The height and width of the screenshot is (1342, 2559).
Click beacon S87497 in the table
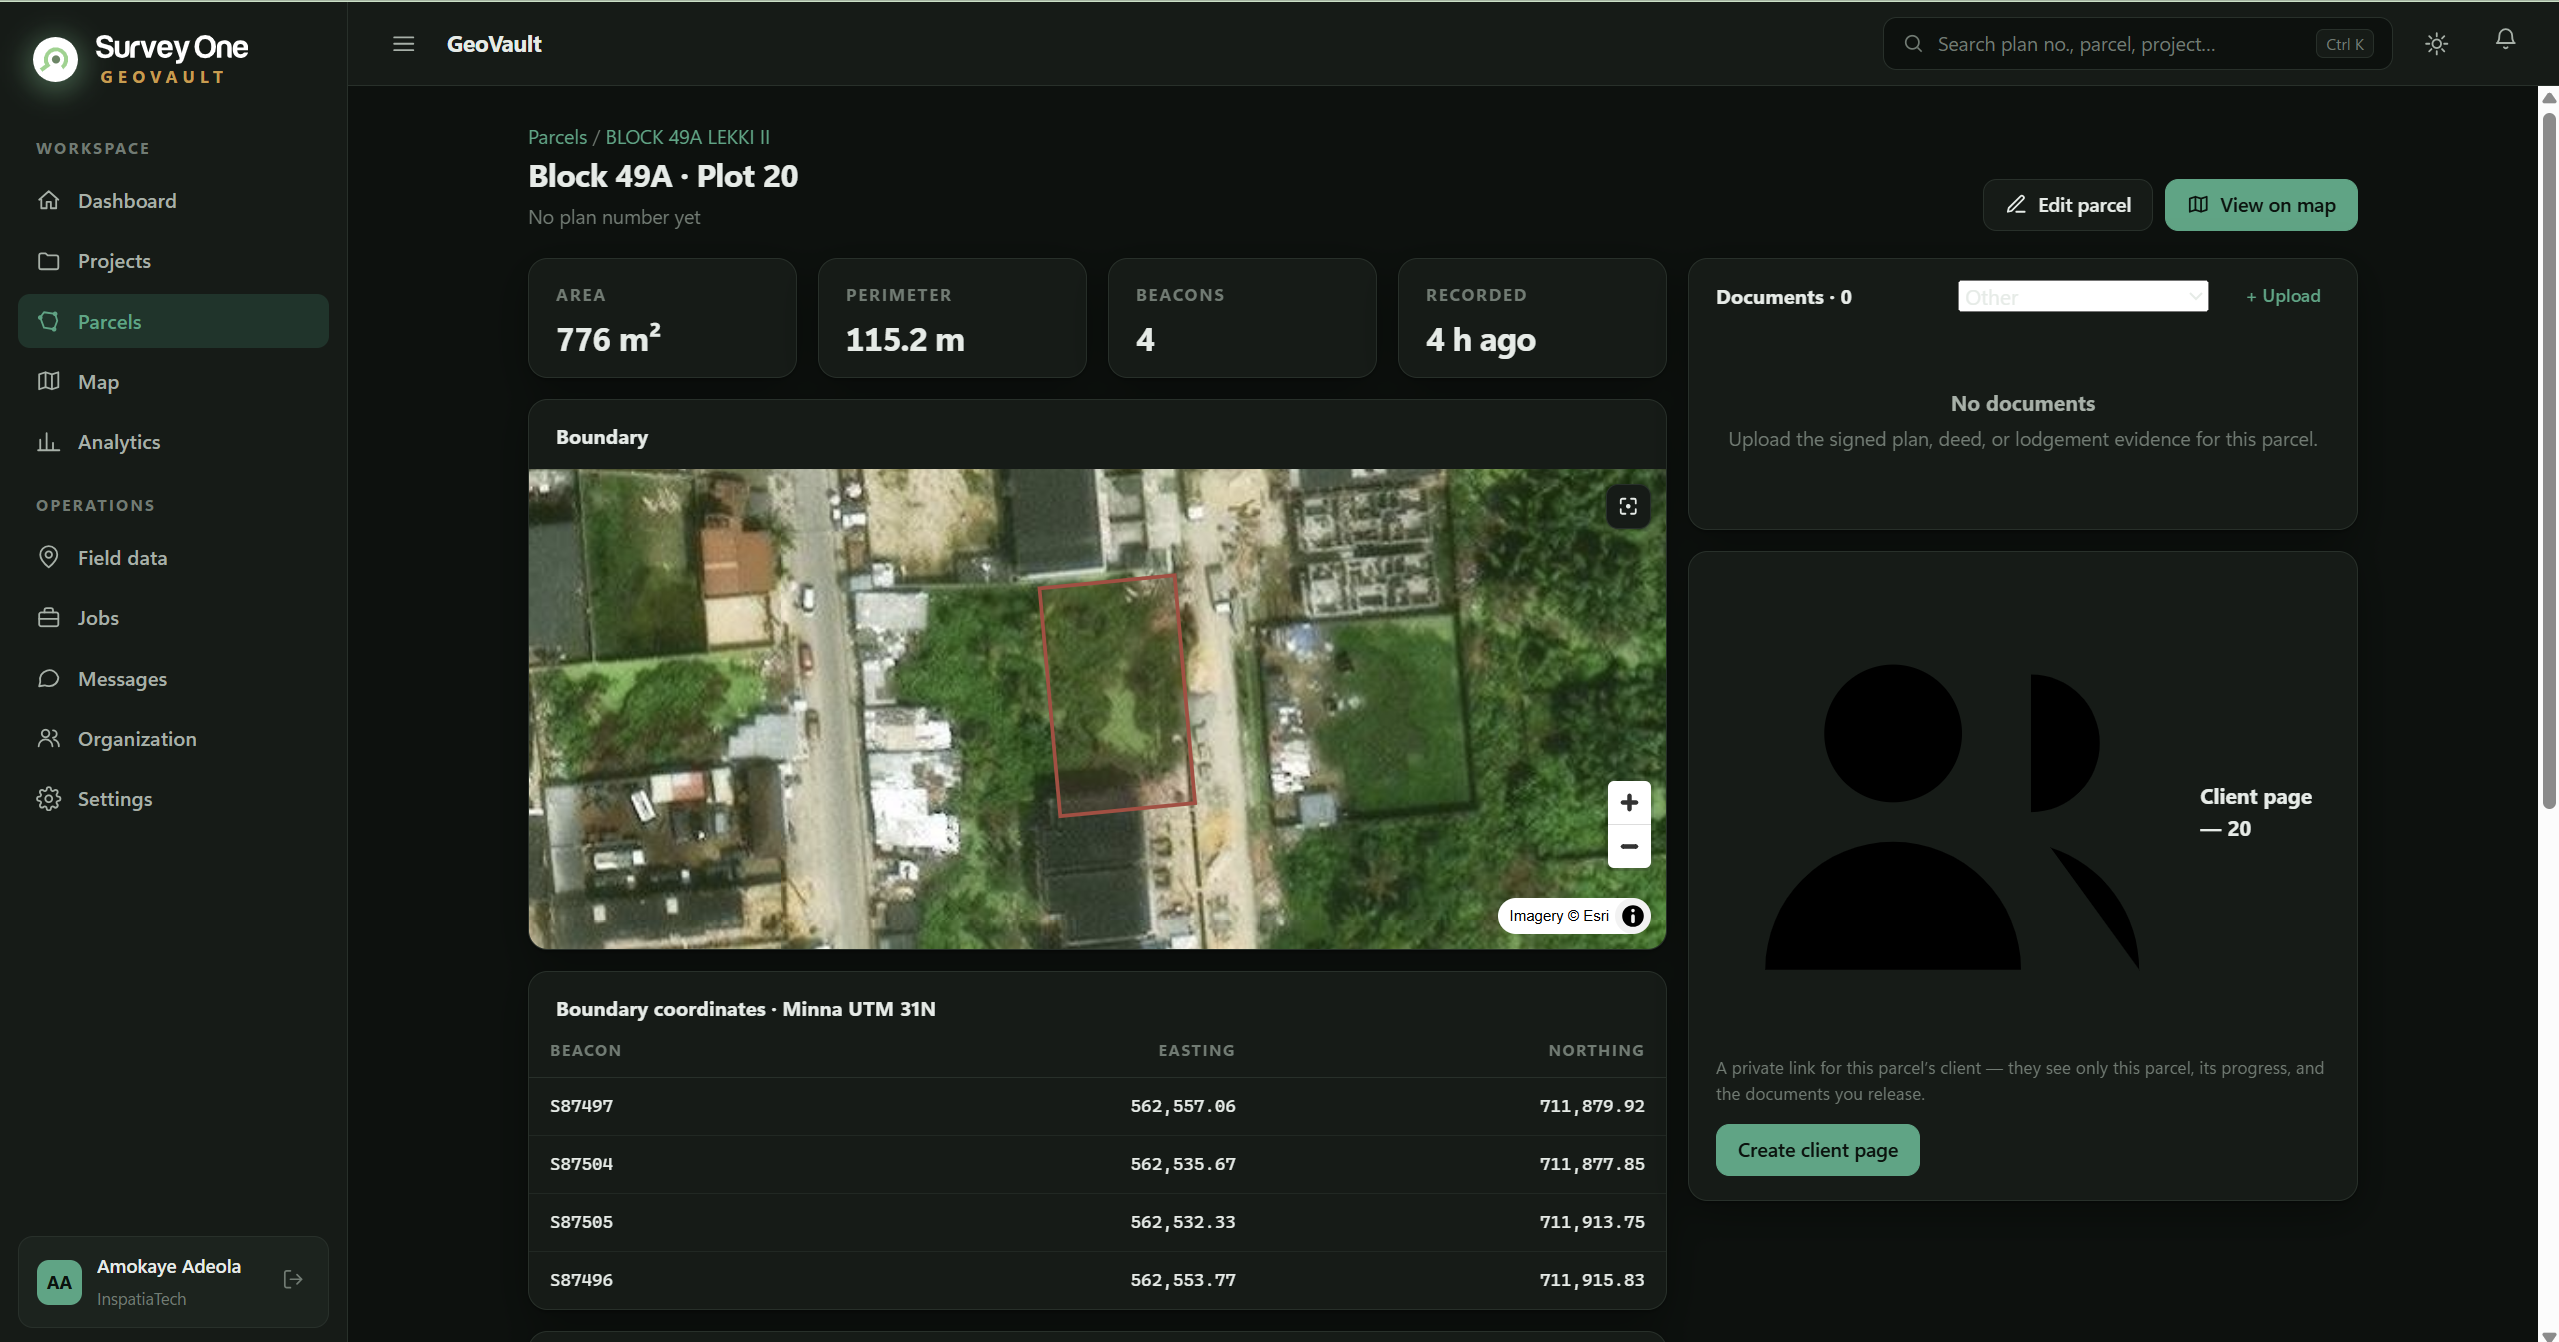click(x=581, y=1106)
